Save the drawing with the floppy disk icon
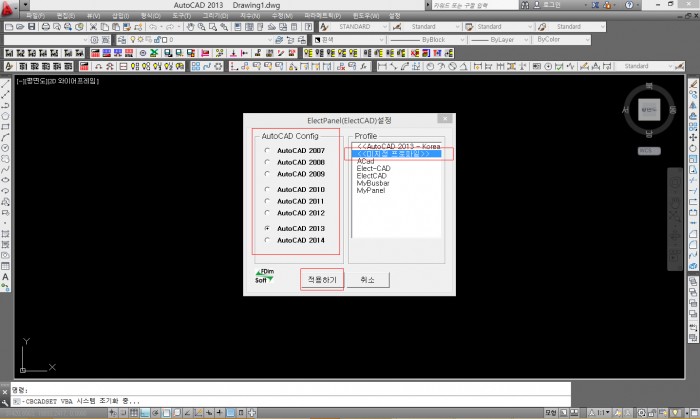The image size is (700, 419). [31, 27]
